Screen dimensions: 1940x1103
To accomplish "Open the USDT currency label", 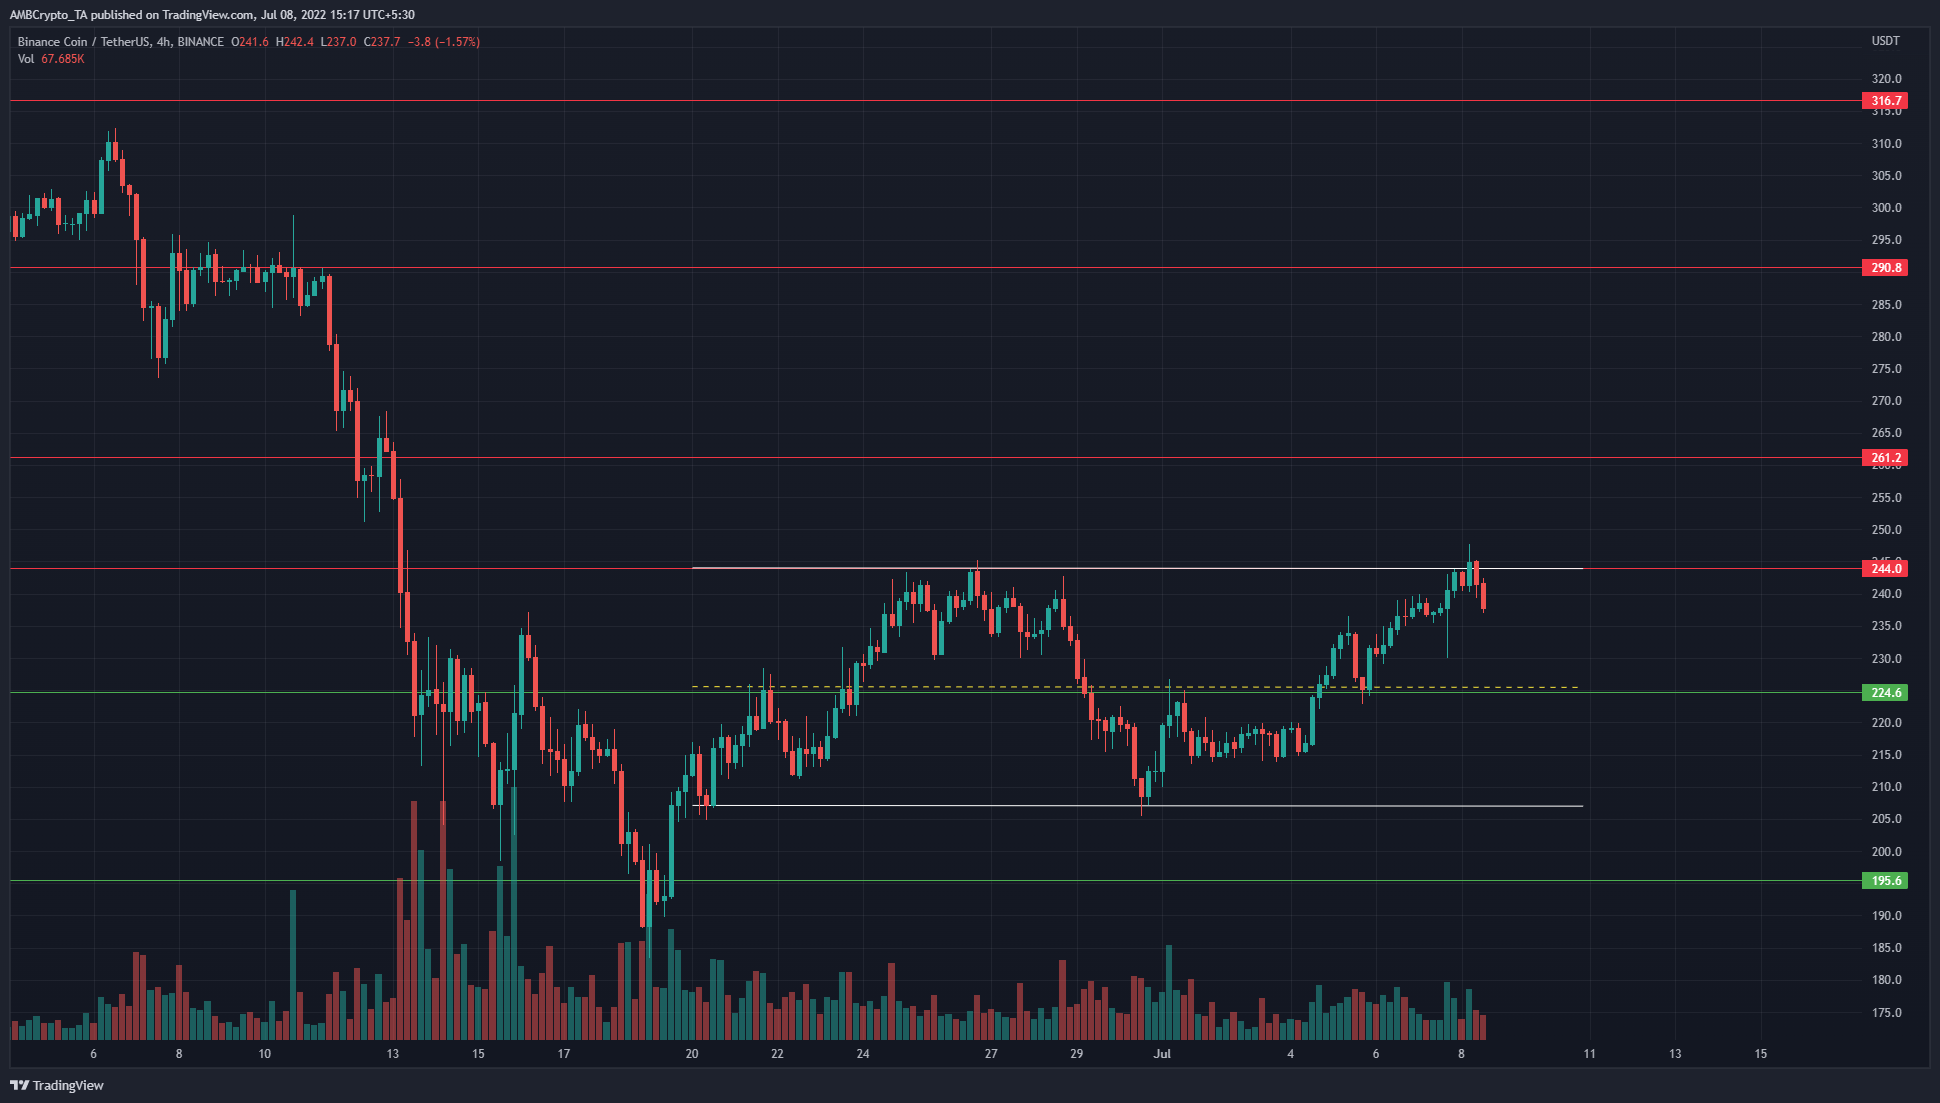I will [x=1885, y=41].
